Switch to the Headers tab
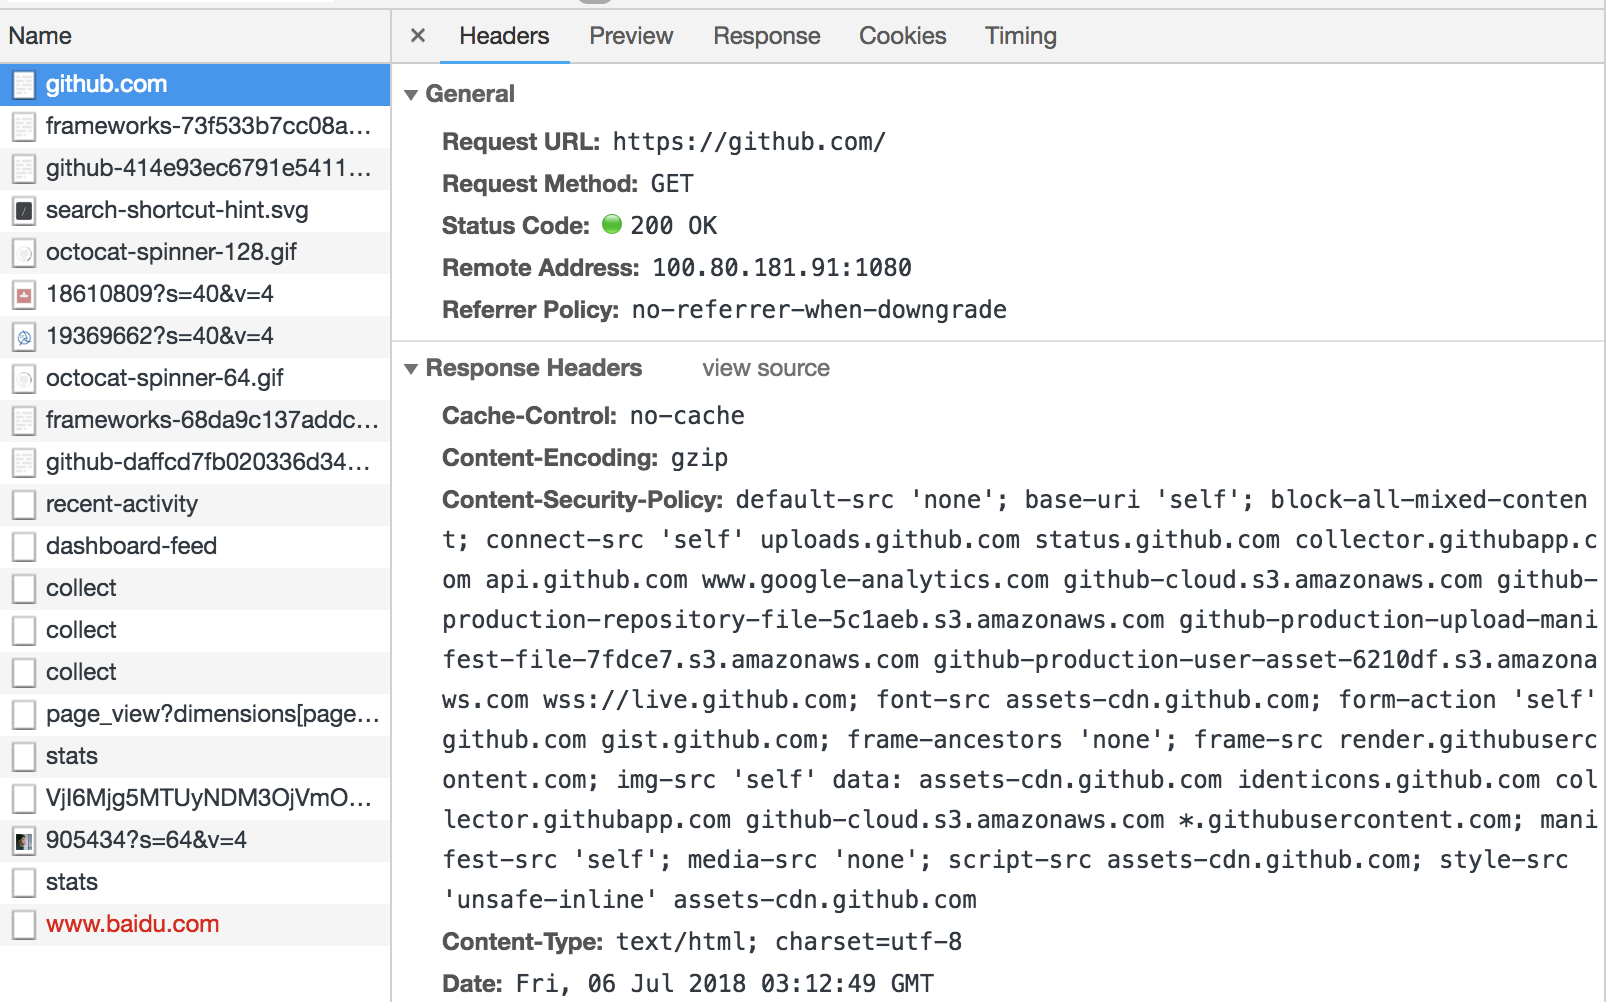The image size is (1608, 1002). point(504,36)
